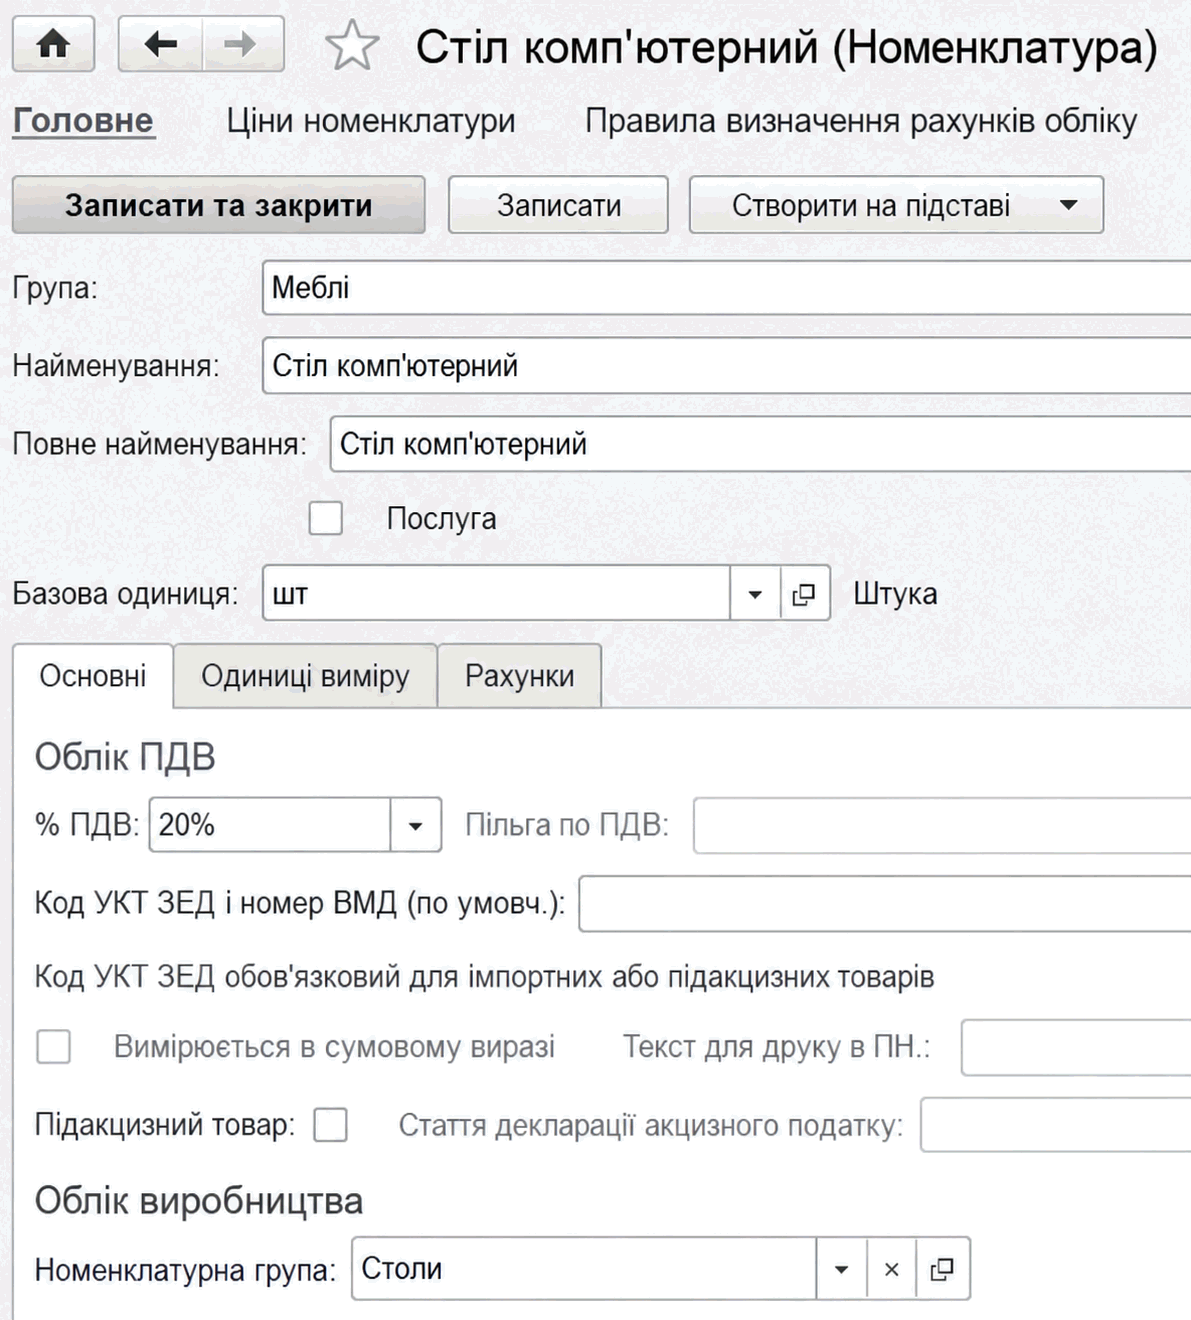The height and width of the screenshot is (1320, 1191).
Task: Click the Записати button
Action: coord(558,205)
